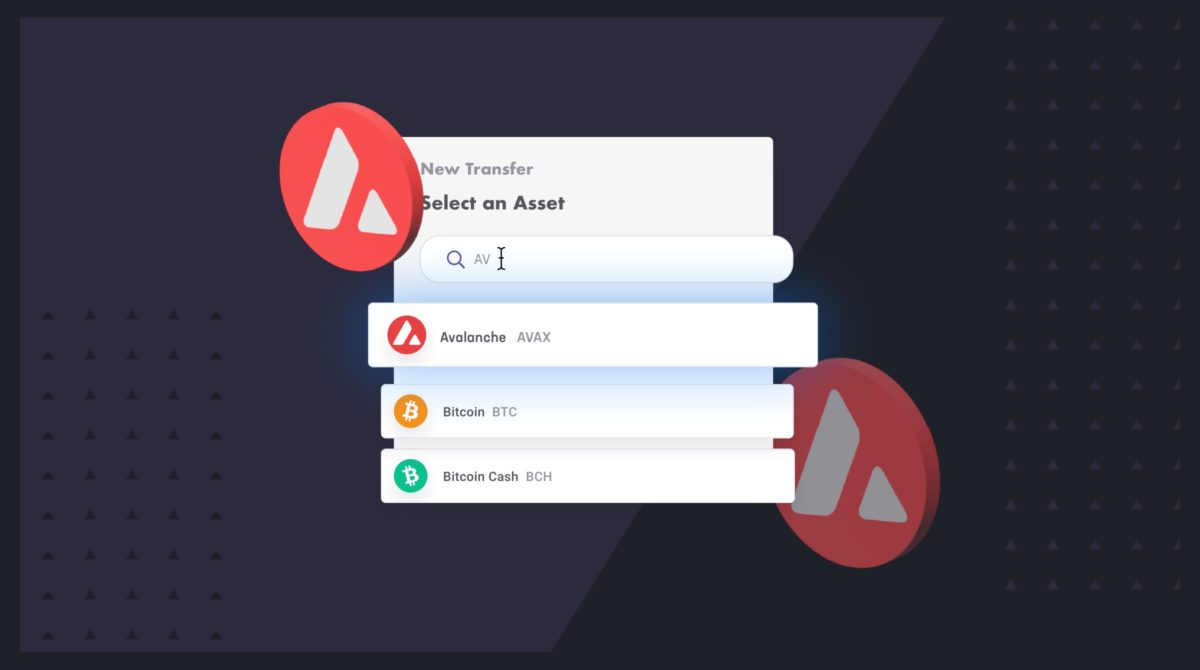The width and height of the screenshot is (1200, 670).
Task: Click the red Avalanche logo in AVAX row
Action: pyautogui.click(x=406, y=335)
